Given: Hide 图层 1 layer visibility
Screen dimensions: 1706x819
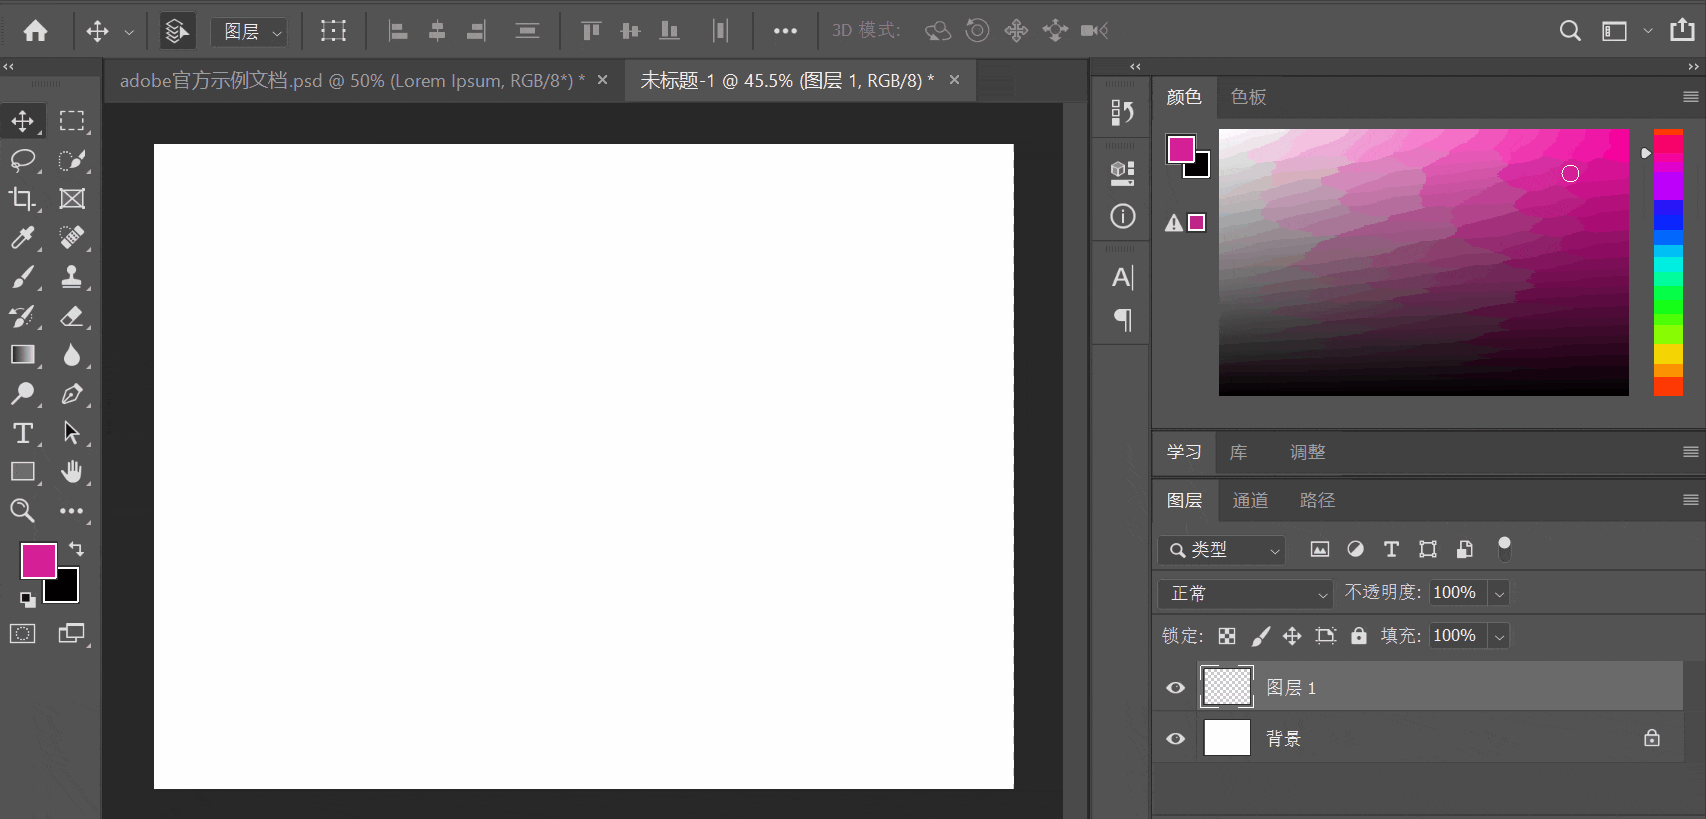Looking at the screenshot, I should click(1176, 688).
